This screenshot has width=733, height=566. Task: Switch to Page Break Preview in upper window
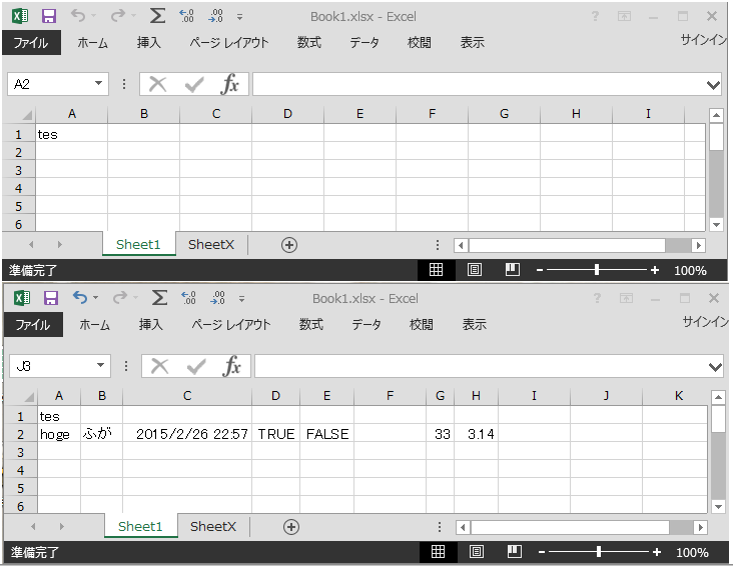513,270
